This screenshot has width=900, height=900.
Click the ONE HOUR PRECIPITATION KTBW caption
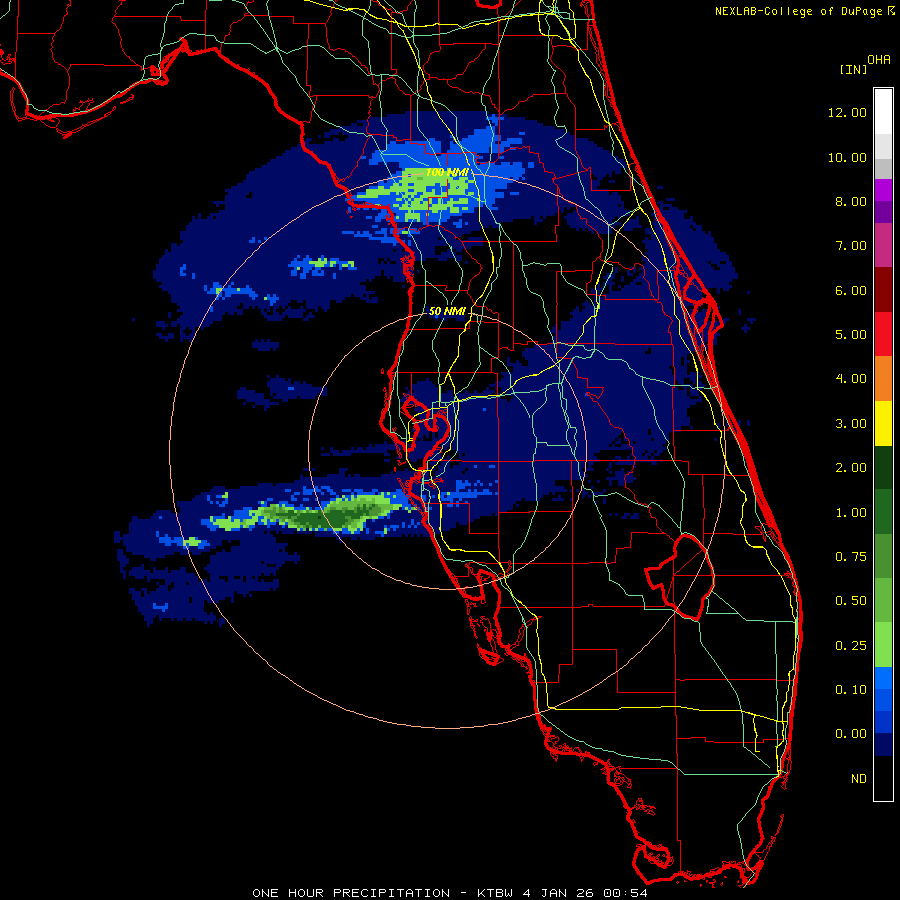[x=450, y=893]
